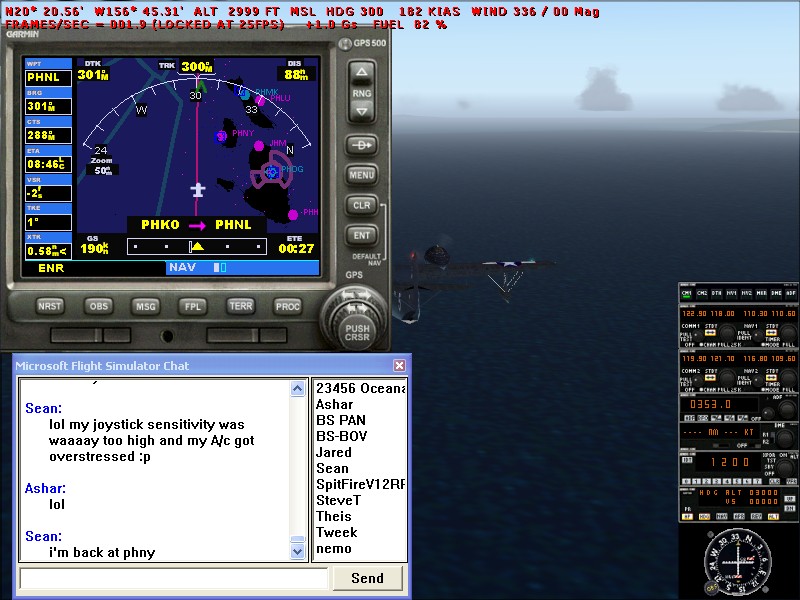Select player Sean in the player list
The image size is (800, 600).
coord(332,468)
